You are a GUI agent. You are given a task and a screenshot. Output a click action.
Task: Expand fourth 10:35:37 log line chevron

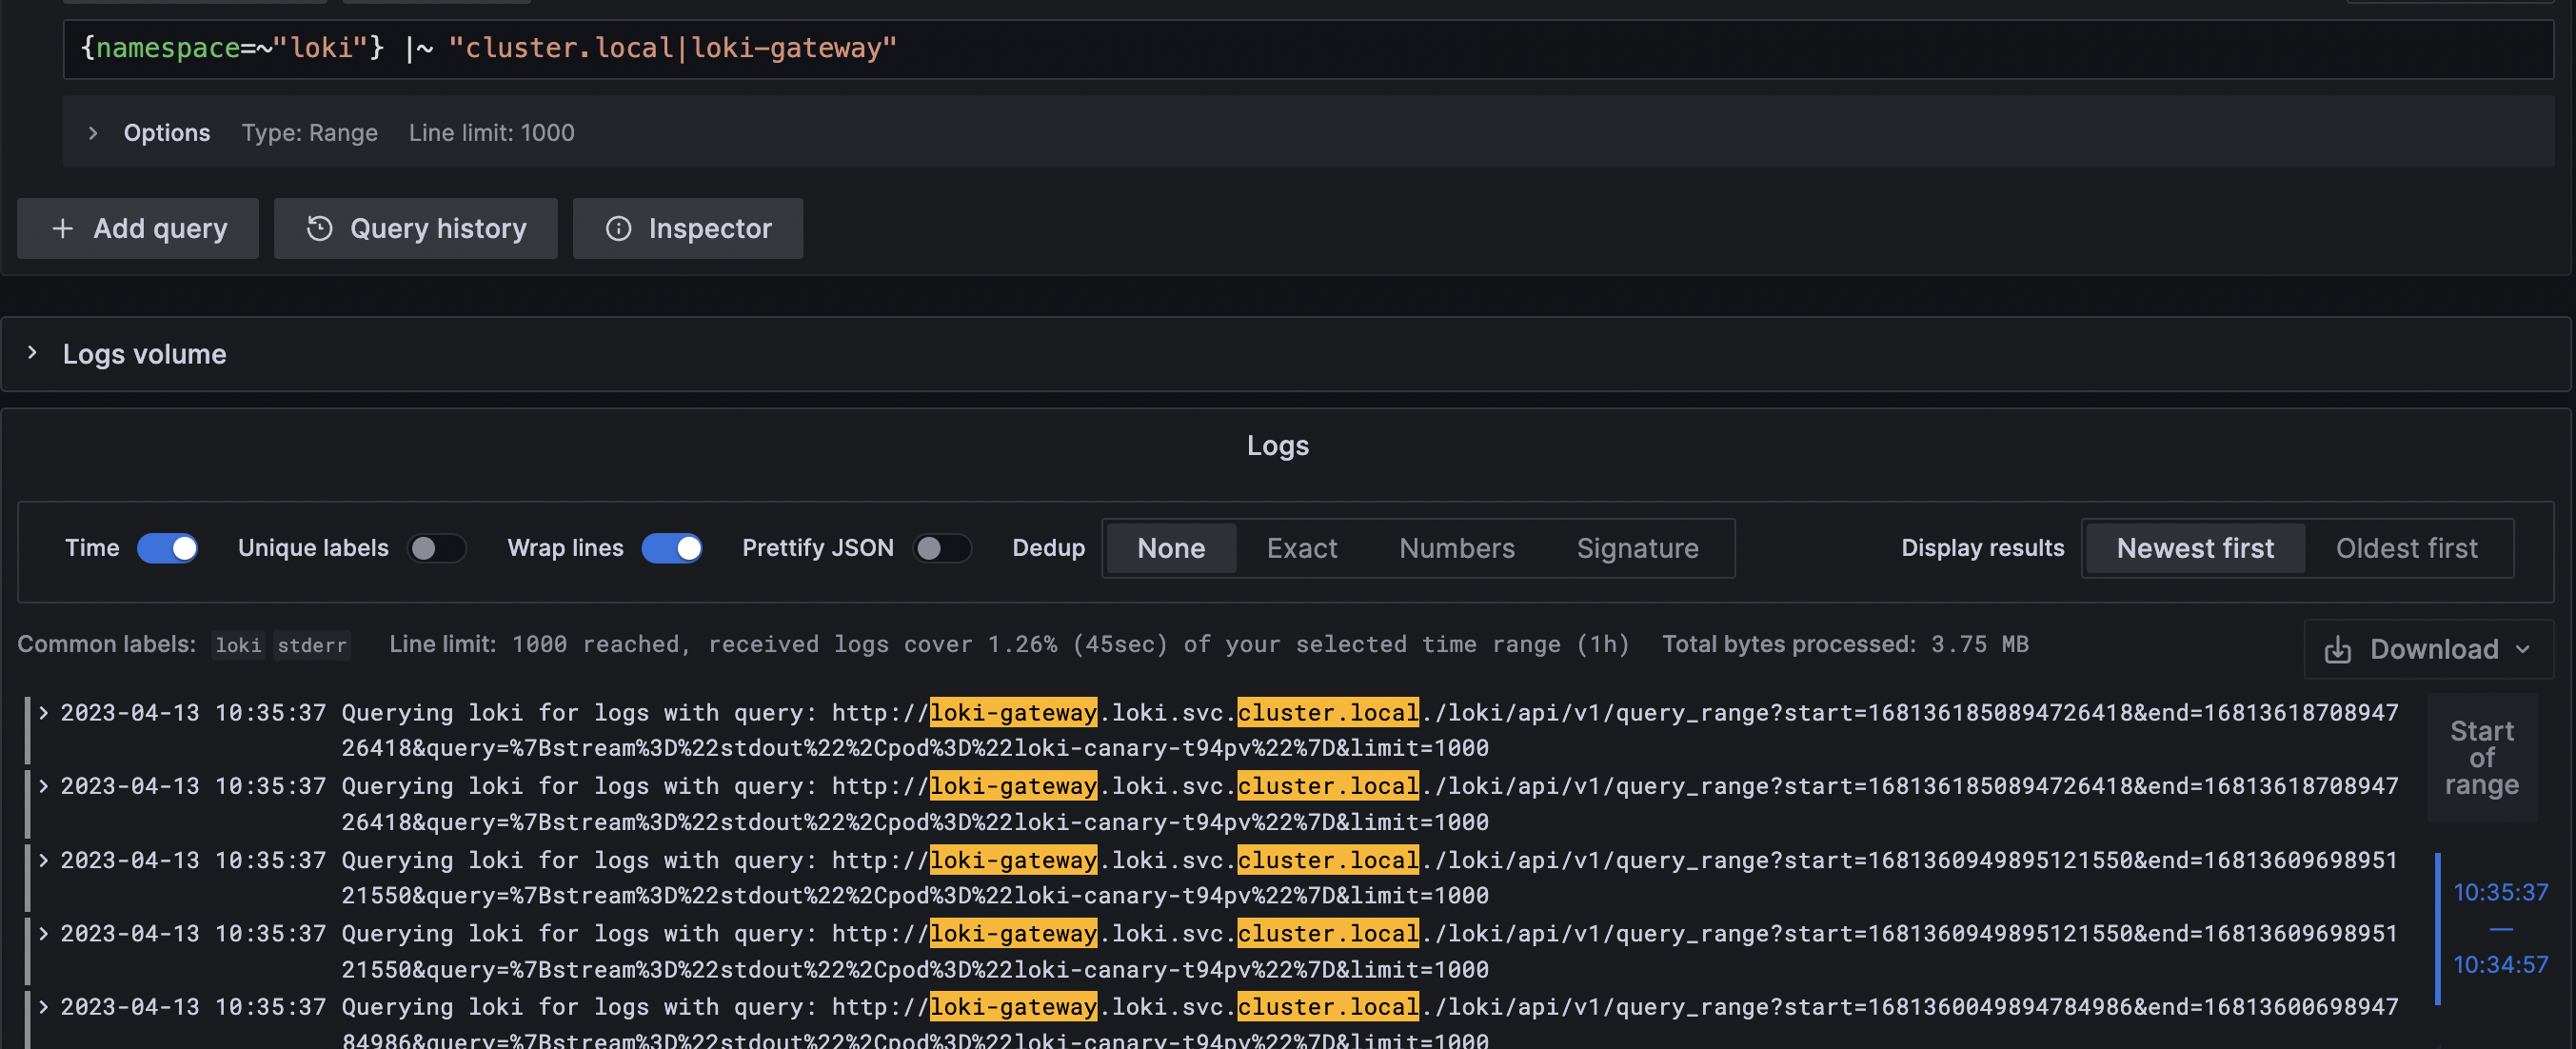[x=43, y=933]
